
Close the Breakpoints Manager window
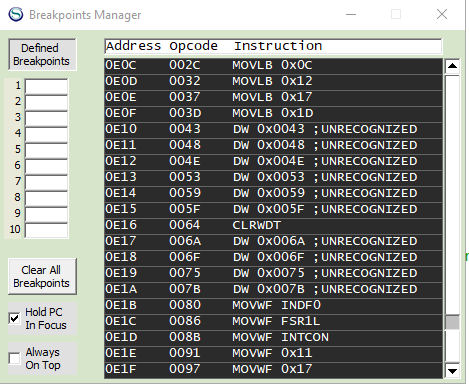(442, 14)
